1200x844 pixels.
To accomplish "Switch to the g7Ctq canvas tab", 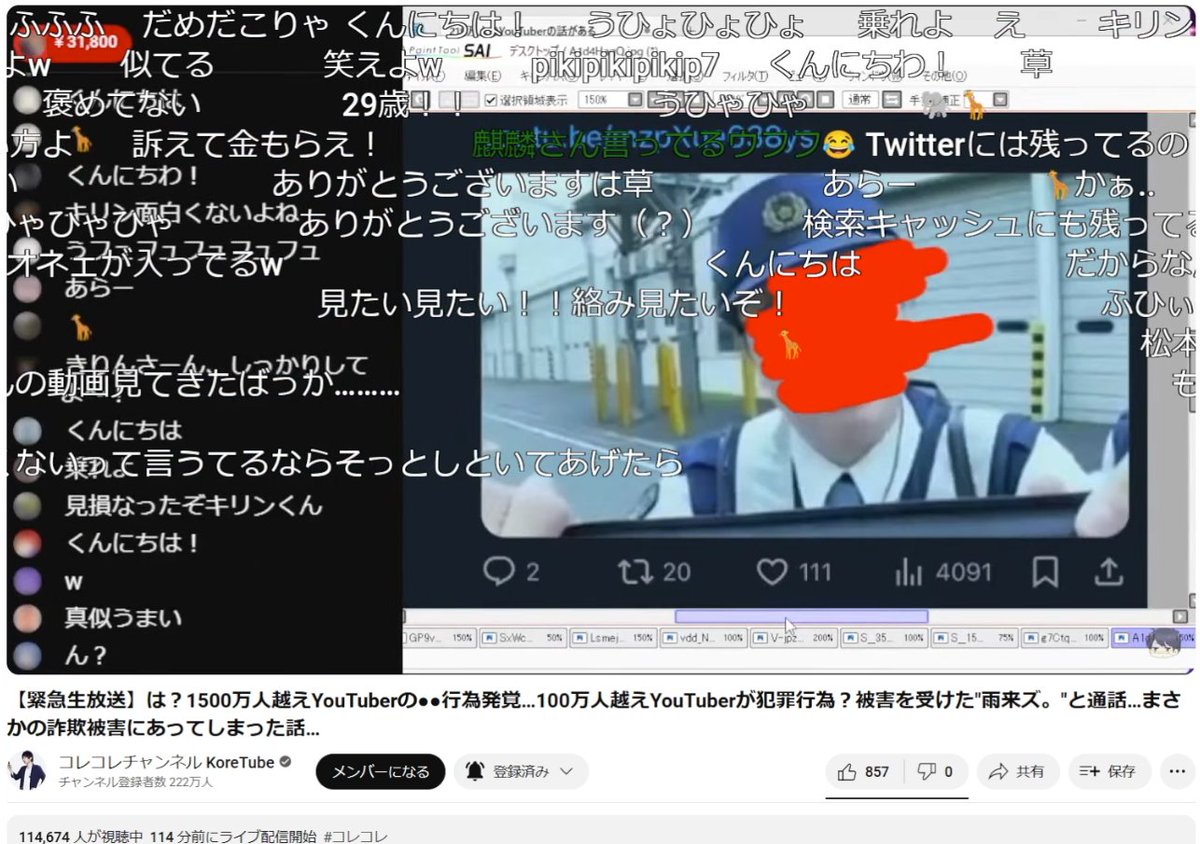I will pos(1065,637).
